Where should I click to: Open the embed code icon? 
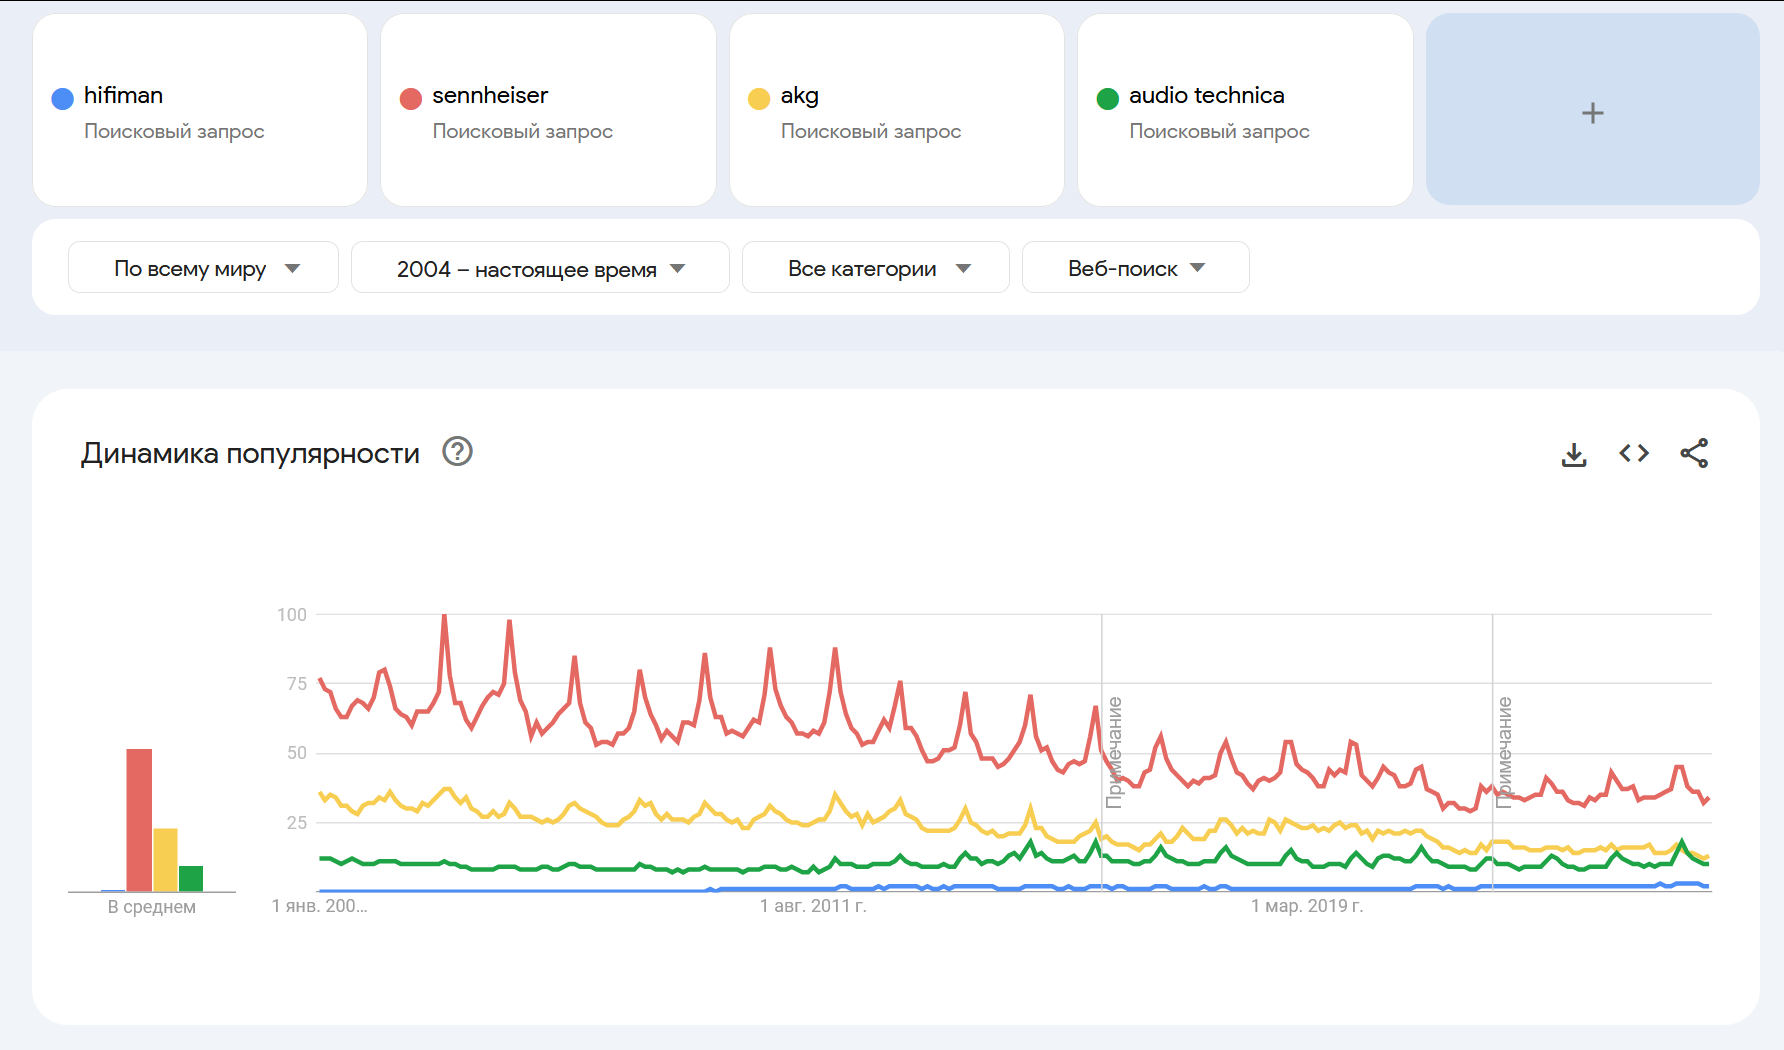tap(1634, 454)
